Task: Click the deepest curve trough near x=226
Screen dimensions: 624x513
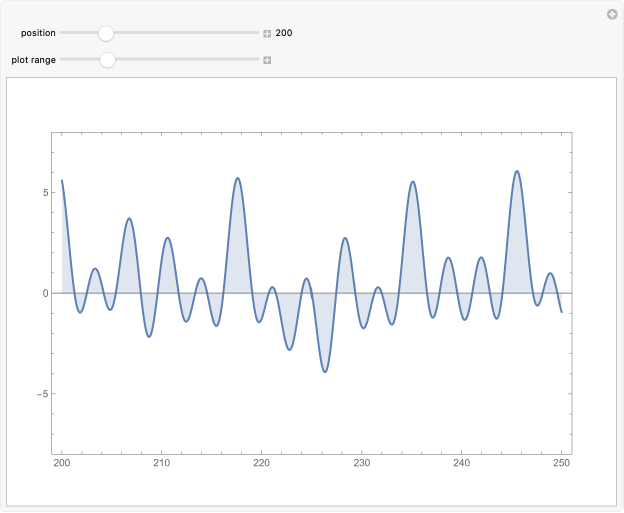Action: (x=325, y=372)
